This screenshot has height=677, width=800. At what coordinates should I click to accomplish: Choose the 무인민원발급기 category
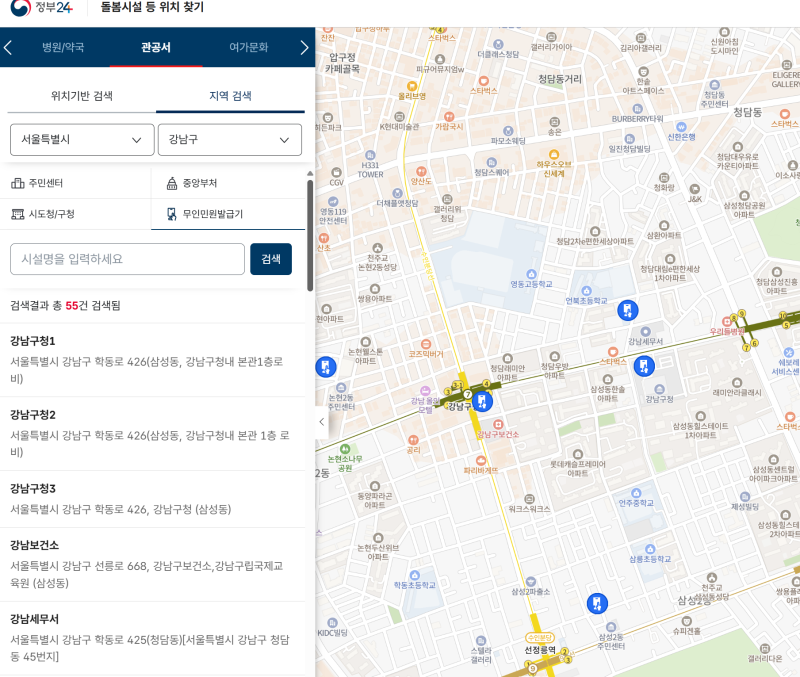click(x=228, y=214)
